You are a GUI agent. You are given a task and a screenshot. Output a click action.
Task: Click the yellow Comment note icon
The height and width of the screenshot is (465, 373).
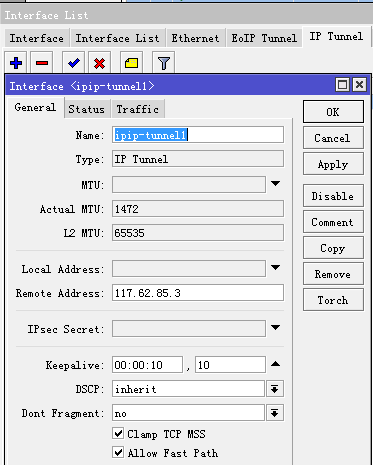pos(131,63)
